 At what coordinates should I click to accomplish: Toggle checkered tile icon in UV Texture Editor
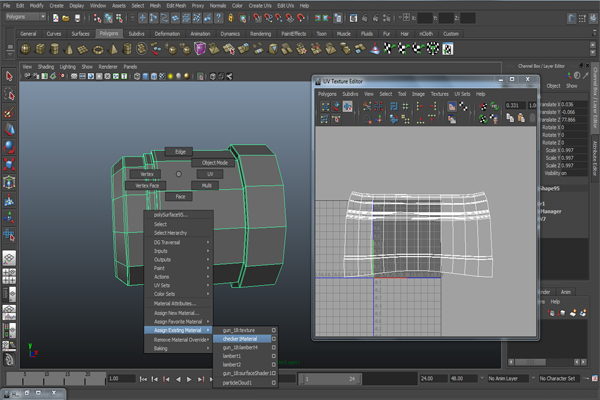point(463,106)
